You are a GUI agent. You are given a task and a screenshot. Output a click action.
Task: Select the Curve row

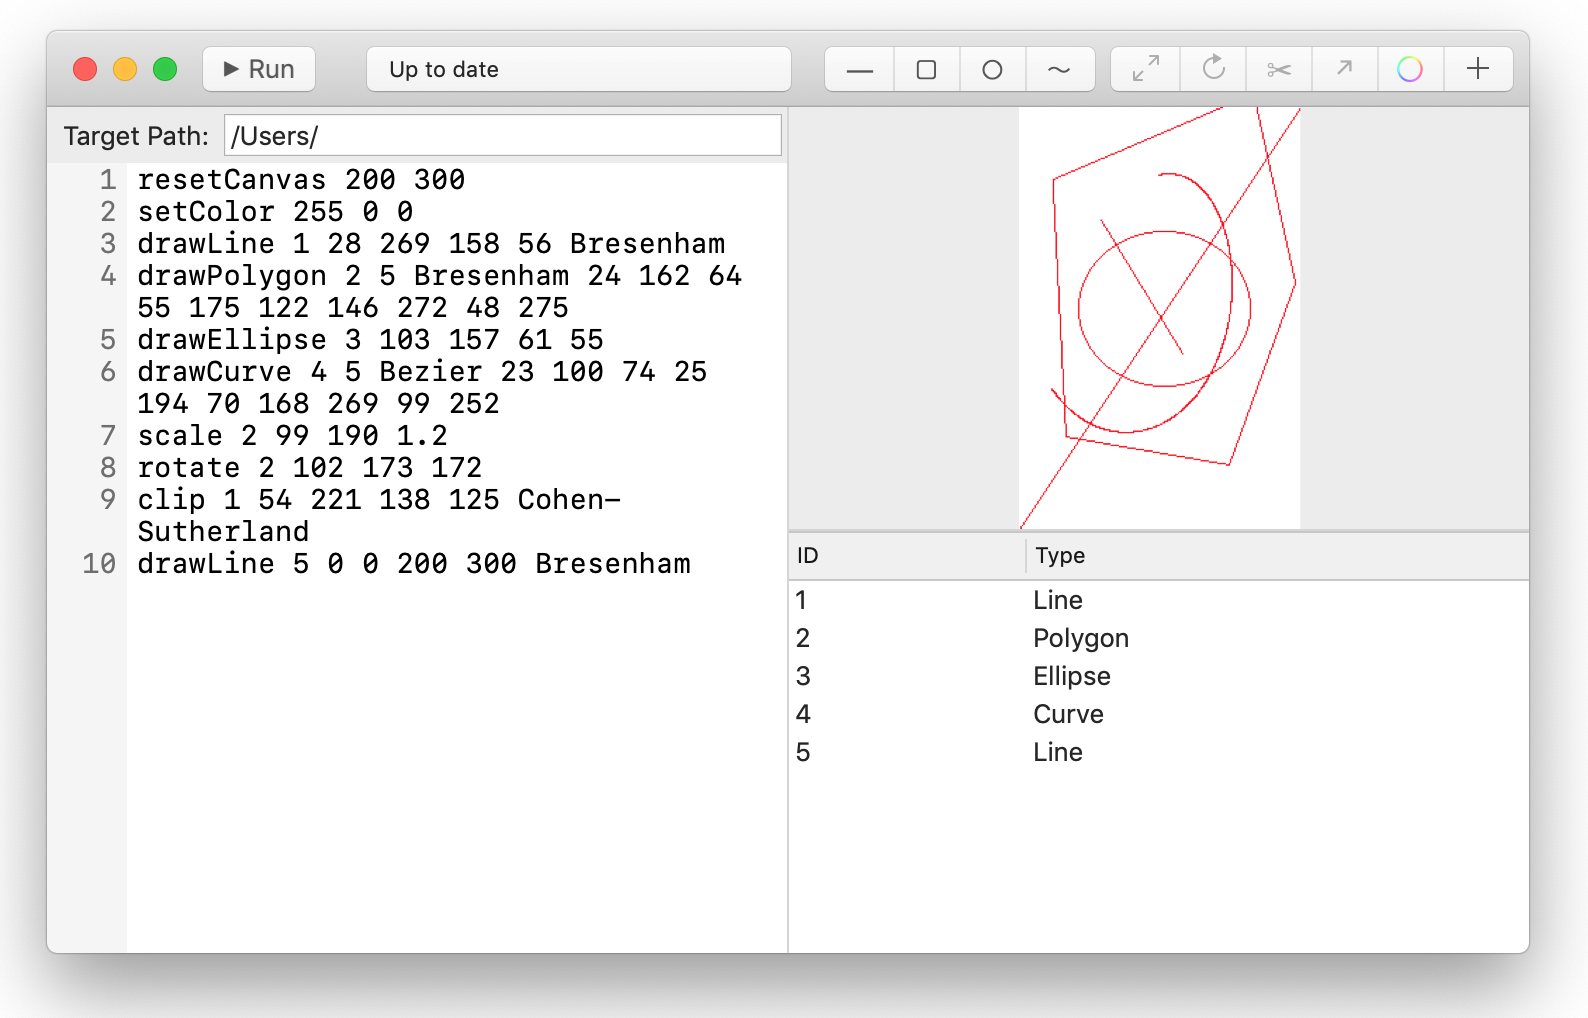[x=1159, y=714]
